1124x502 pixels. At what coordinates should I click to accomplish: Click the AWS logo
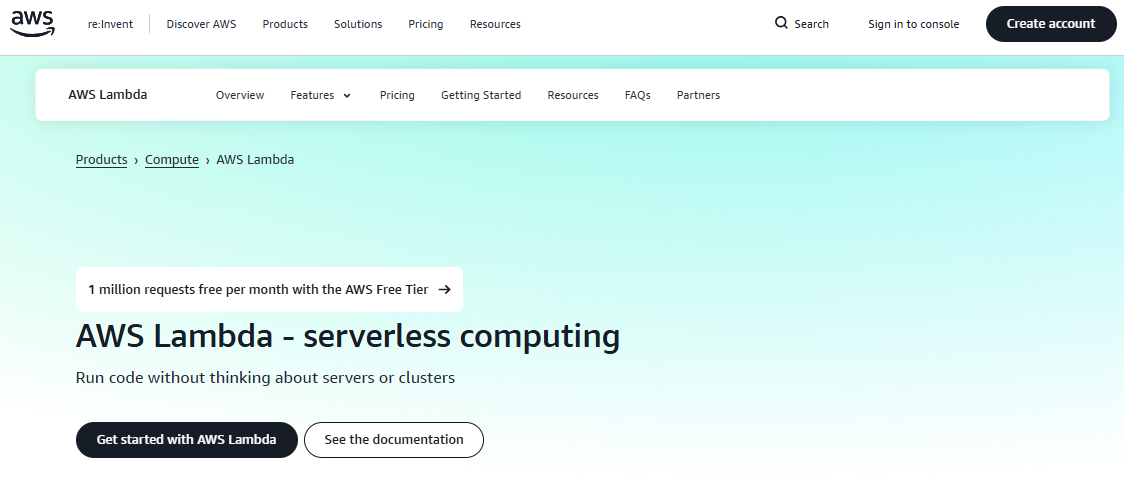32,24
